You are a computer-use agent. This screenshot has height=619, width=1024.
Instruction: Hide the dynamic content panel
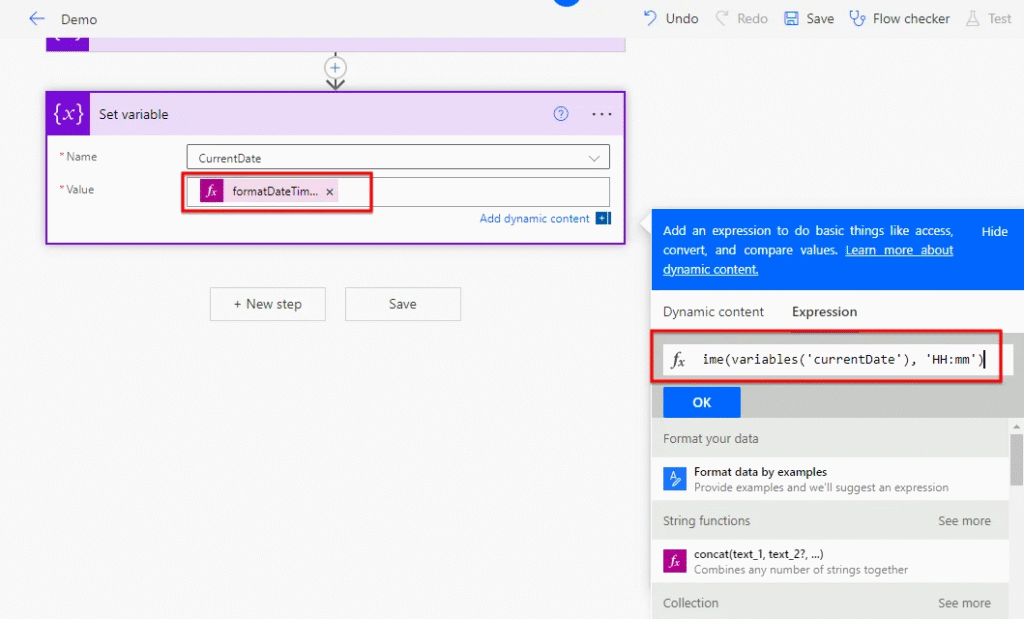994,231
